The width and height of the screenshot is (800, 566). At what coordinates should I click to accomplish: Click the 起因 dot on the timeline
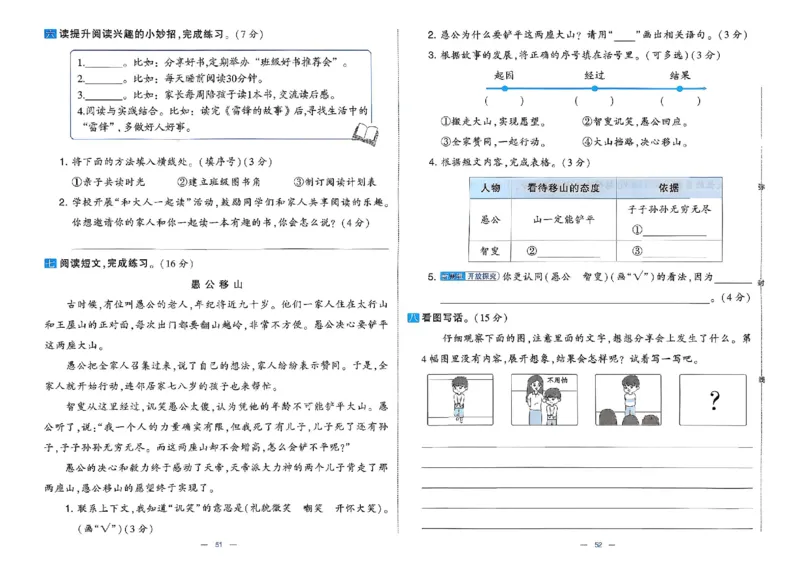tap(504, 88)
